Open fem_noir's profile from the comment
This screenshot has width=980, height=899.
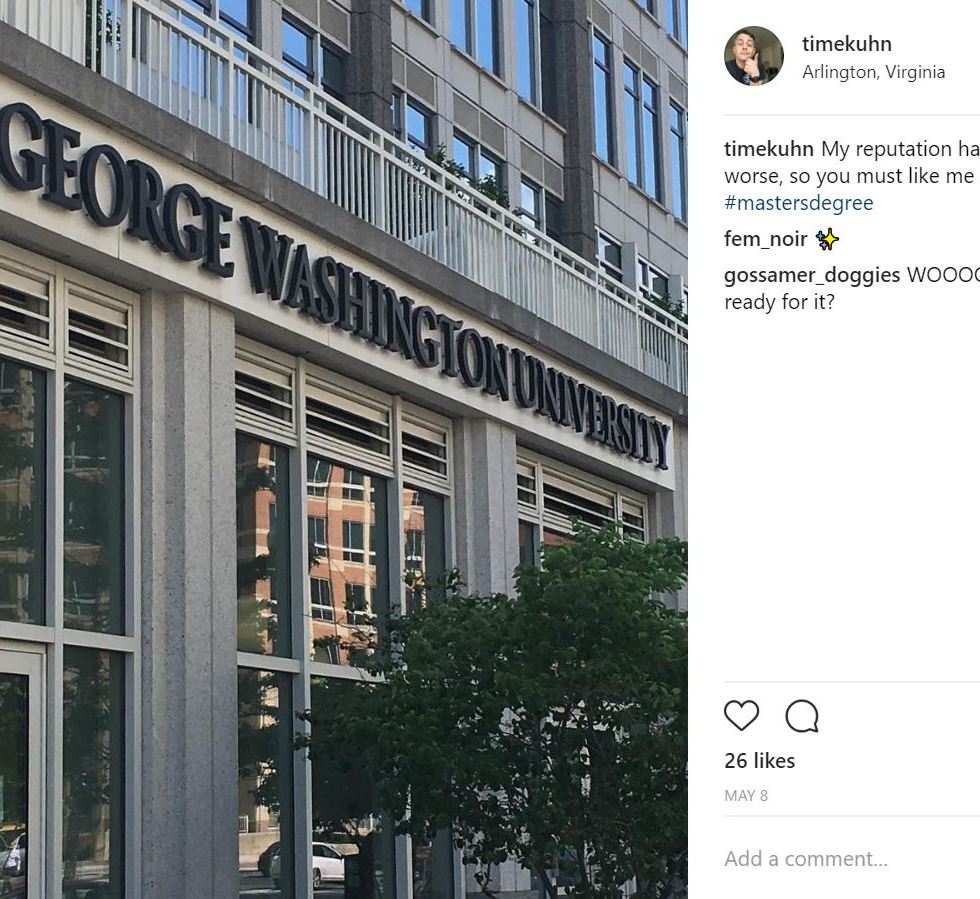[x=766, y=239]
